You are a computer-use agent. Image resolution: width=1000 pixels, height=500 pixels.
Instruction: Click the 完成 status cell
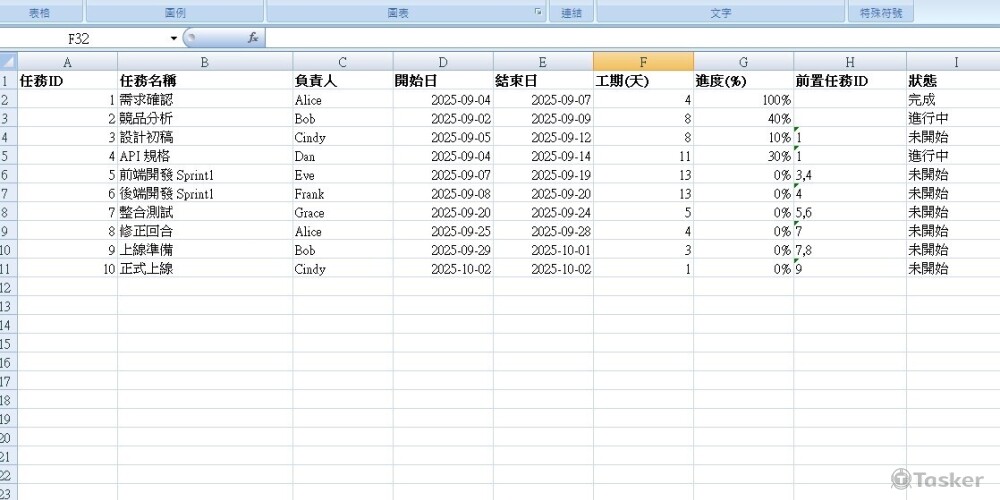pos(953,100)
